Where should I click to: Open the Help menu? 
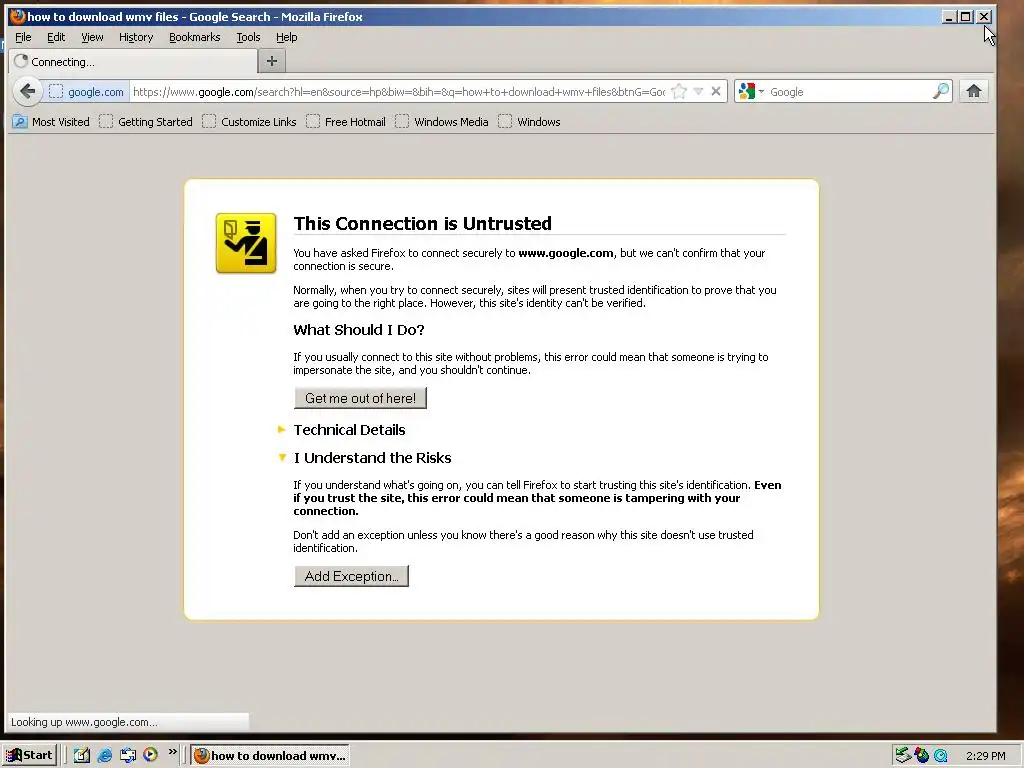click(287, 37)
